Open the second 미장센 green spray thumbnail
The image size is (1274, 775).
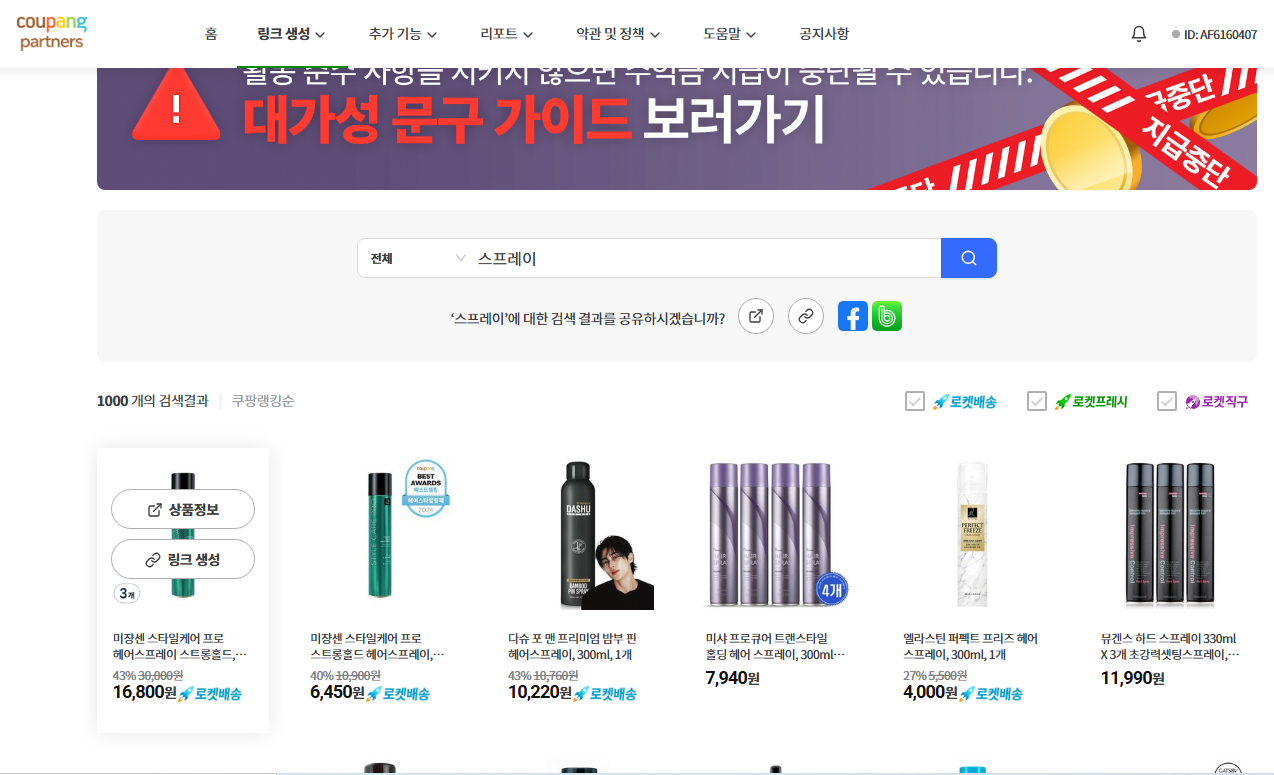point(381,535)
